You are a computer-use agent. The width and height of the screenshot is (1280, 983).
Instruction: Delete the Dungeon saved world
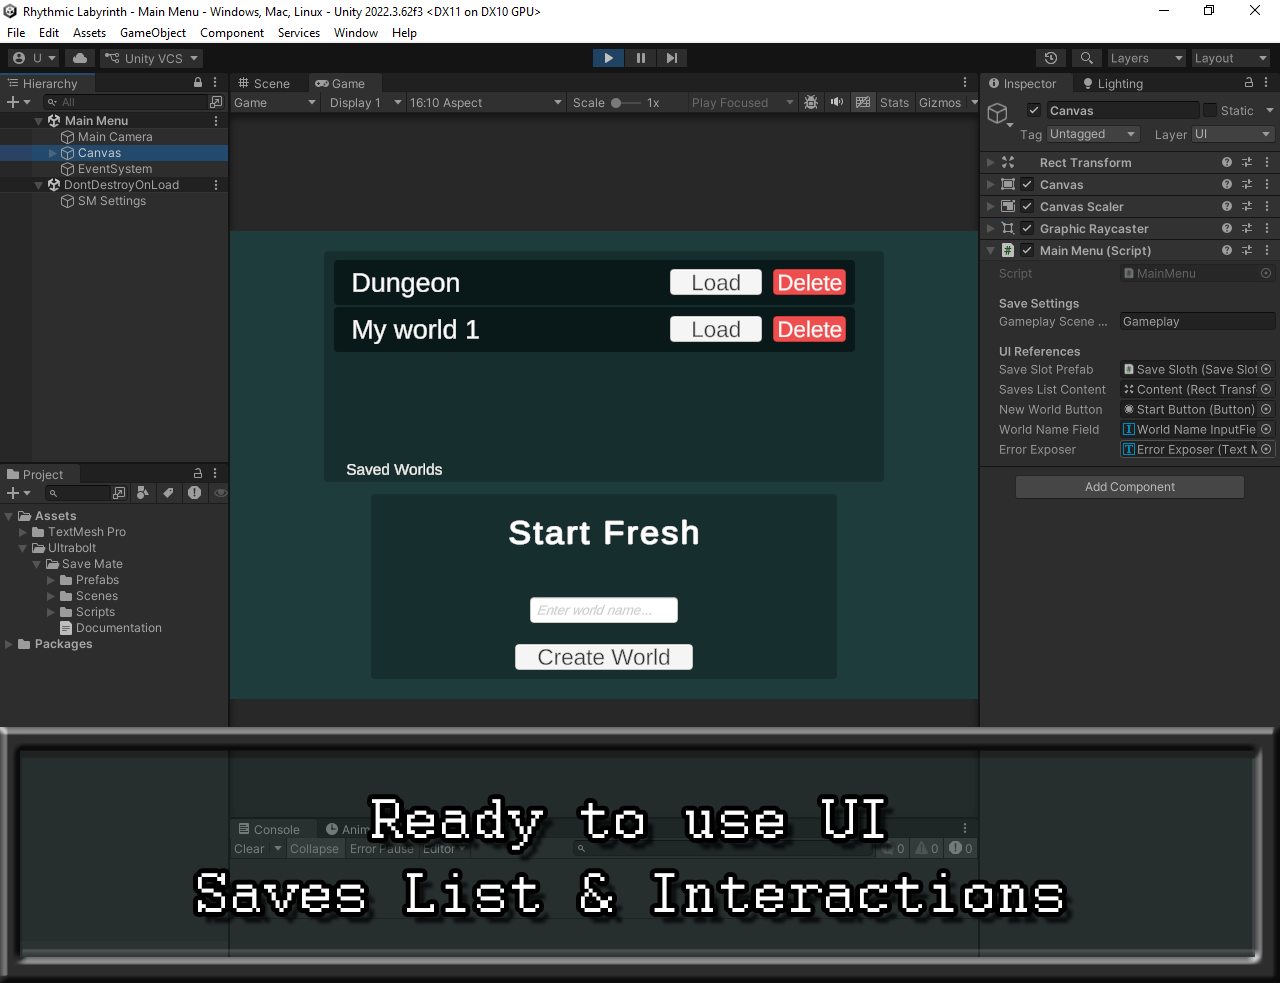pos(810,283)
